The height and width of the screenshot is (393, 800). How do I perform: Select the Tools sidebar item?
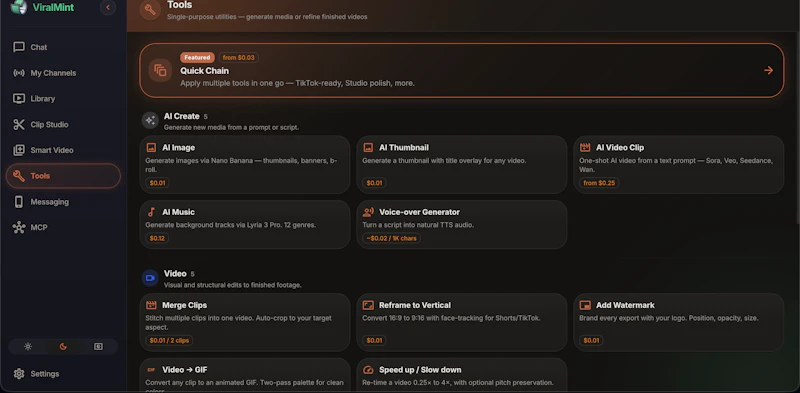pyautogui.click(x=63, y=176)
